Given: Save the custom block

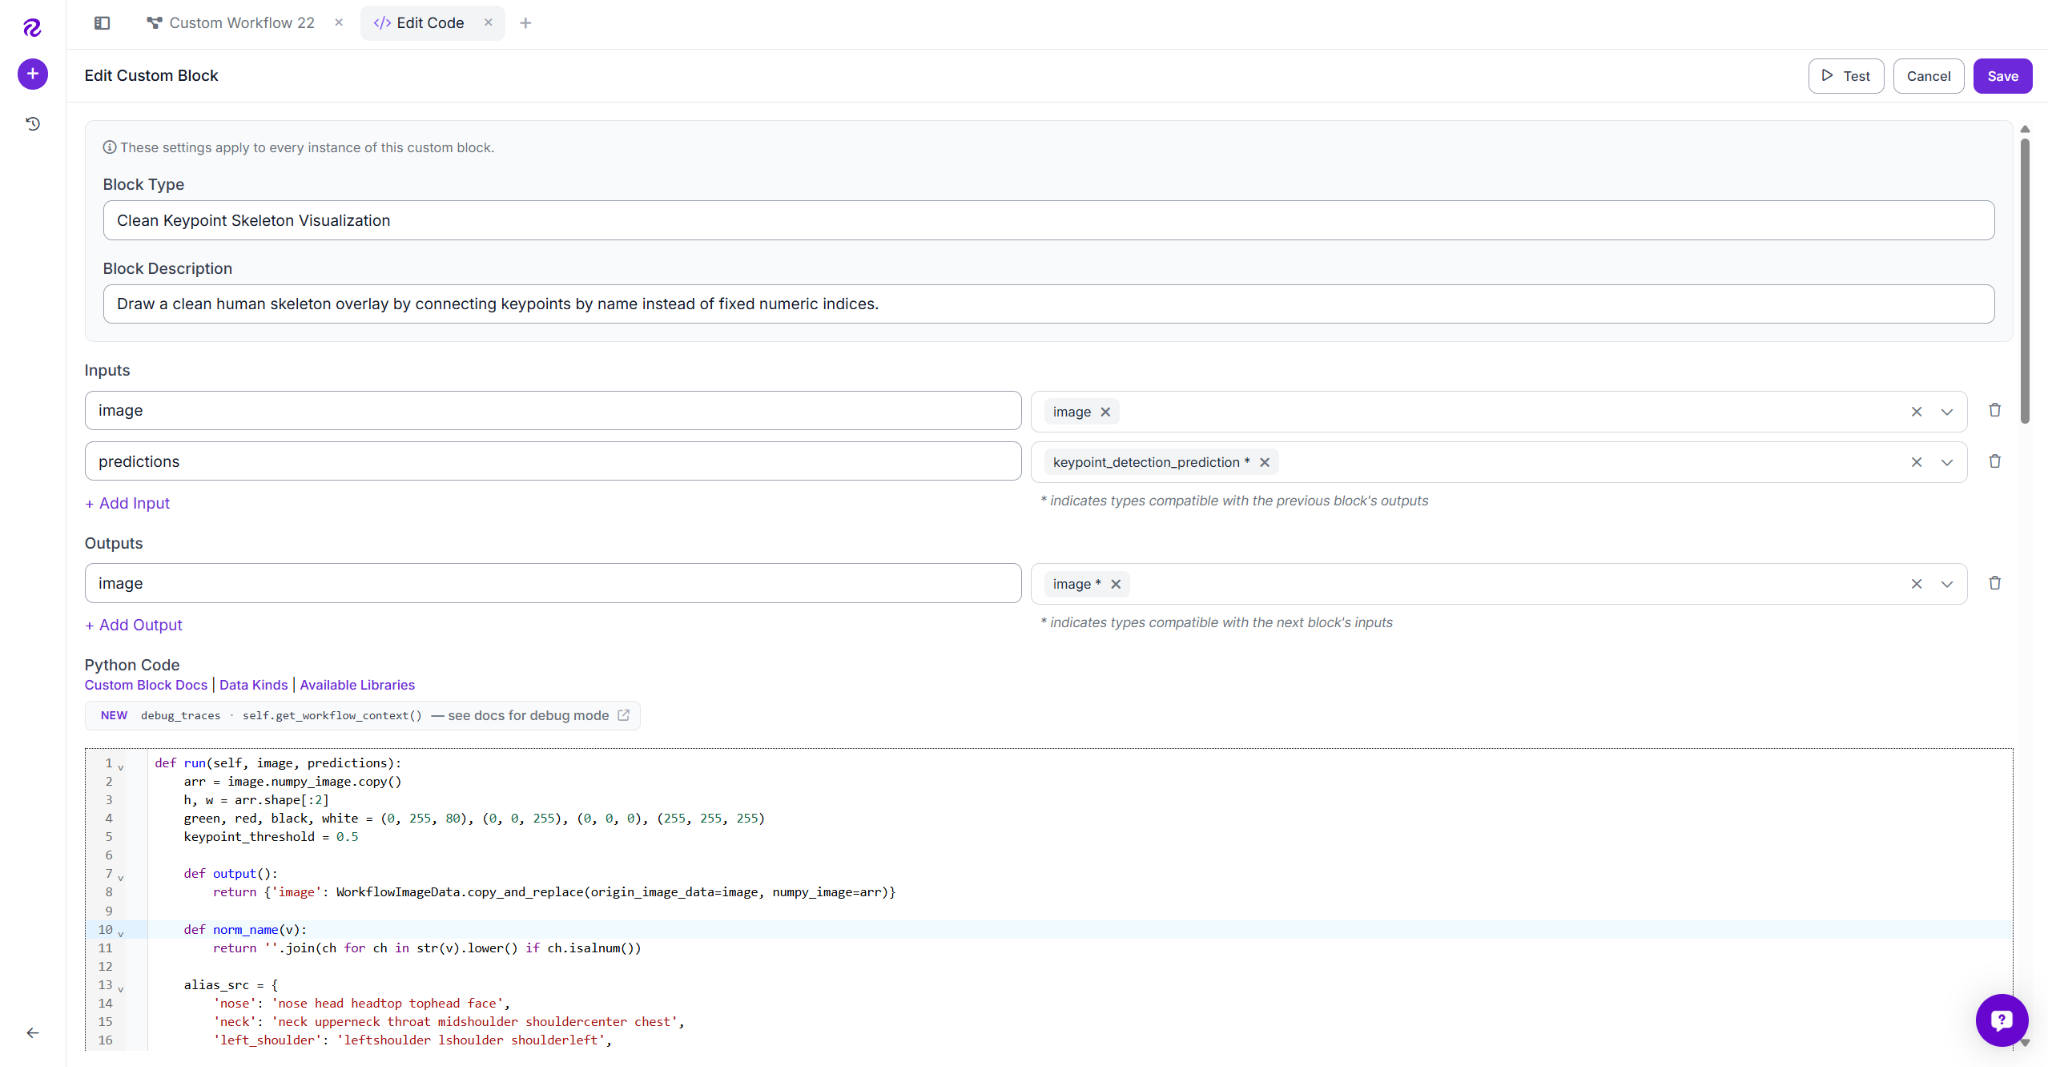Looking at the screenshot, I should click(x=2002, y=76).
